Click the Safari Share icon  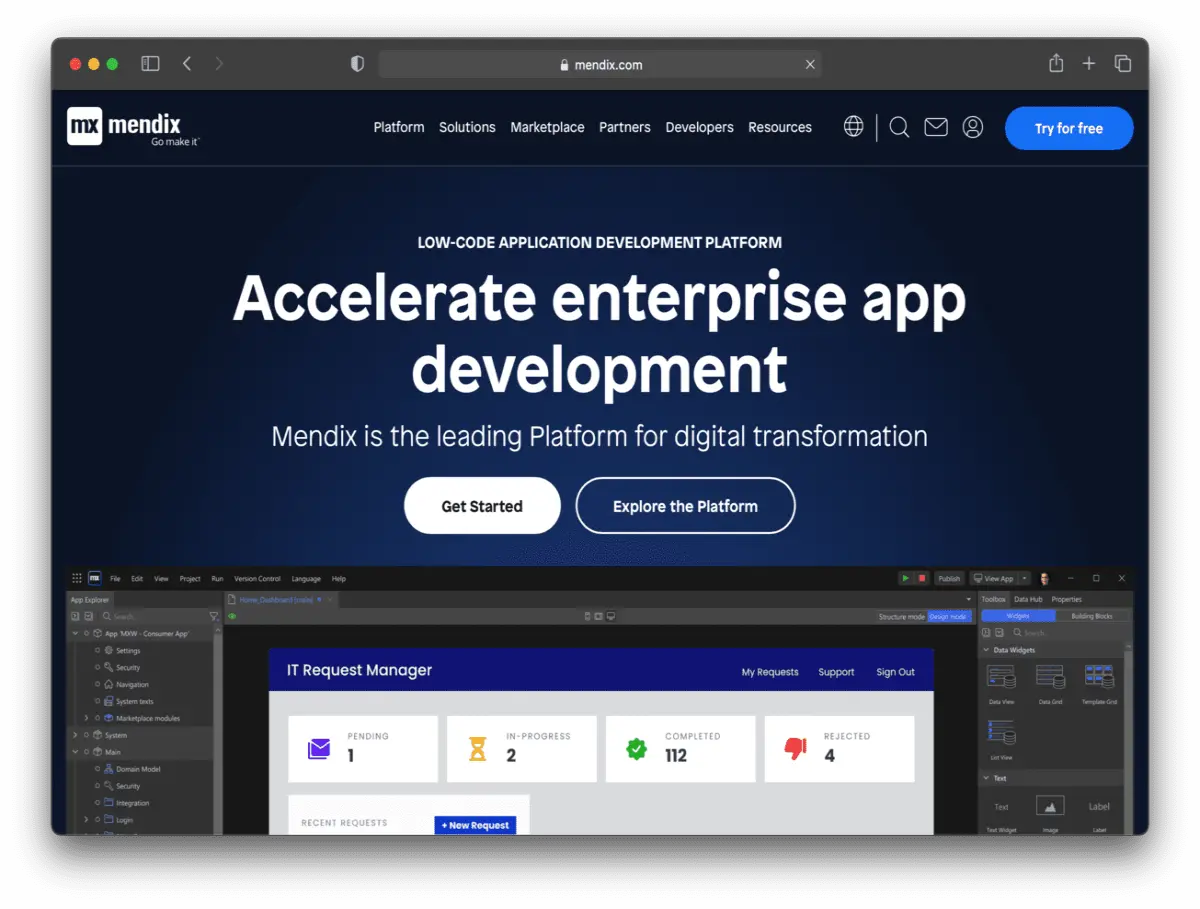pyautogui.click(x=1056, y=63)
